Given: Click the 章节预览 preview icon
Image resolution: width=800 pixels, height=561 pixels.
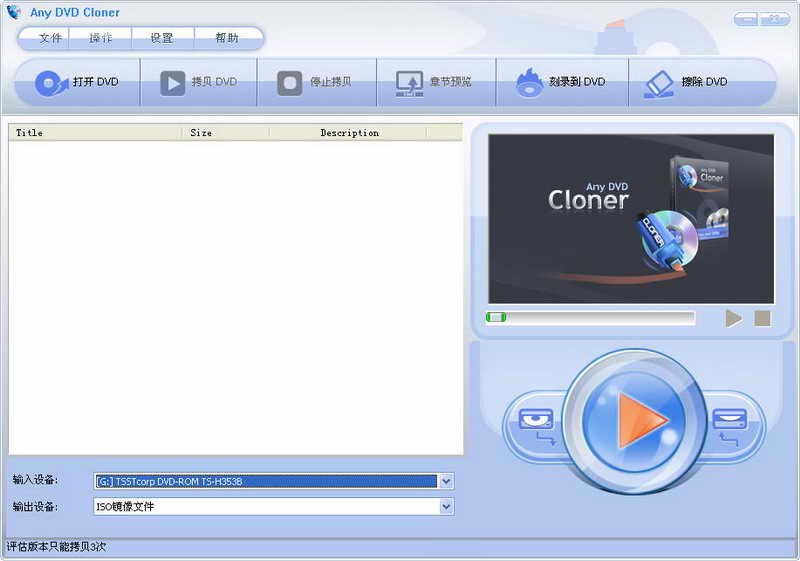Looking at the screenshot, I should click(410, 84).
